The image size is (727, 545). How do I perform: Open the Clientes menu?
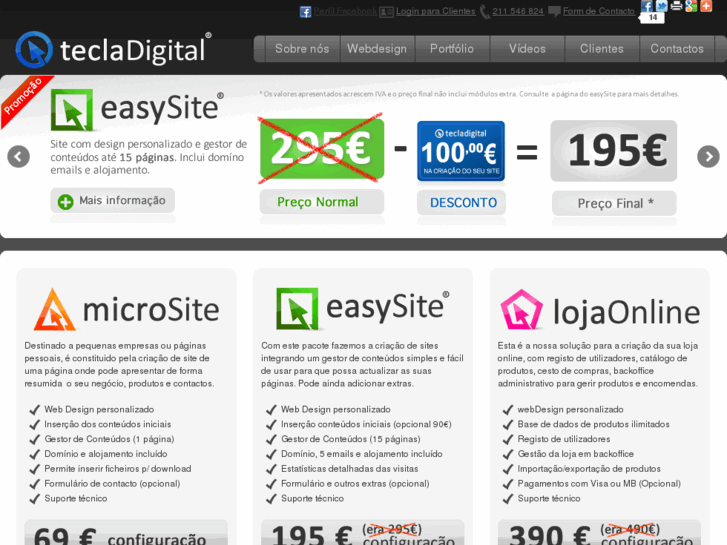[602, 49]
